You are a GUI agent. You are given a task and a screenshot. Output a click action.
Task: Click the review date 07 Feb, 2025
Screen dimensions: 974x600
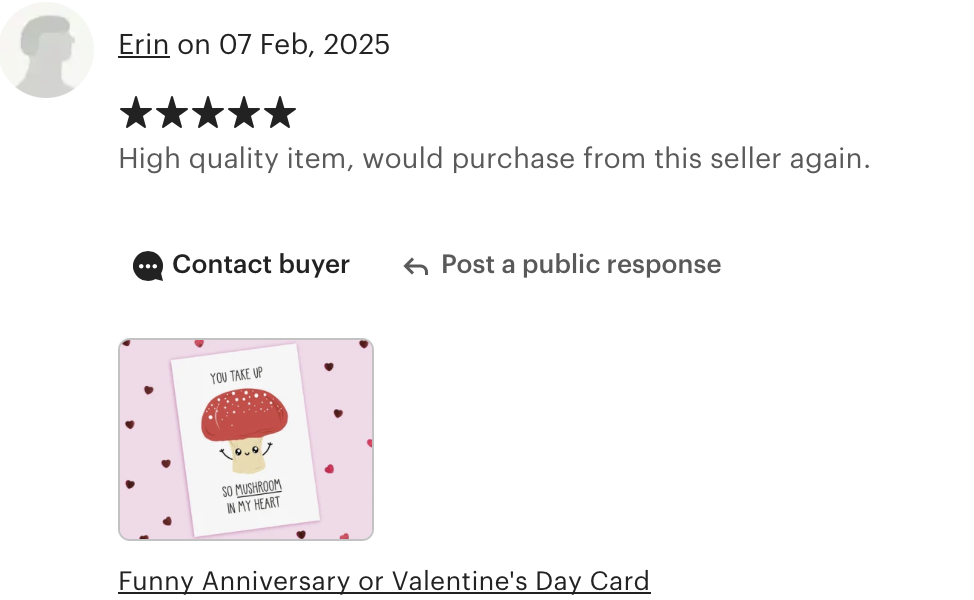tap(304, 45)
